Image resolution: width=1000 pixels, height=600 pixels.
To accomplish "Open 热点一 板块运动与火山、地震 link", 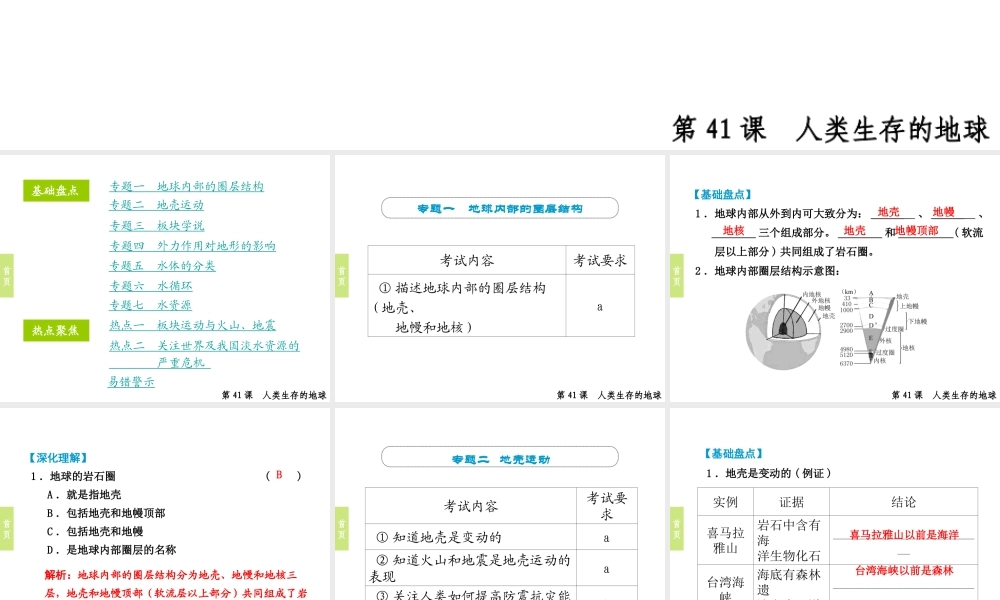I will tap(192, 325).
